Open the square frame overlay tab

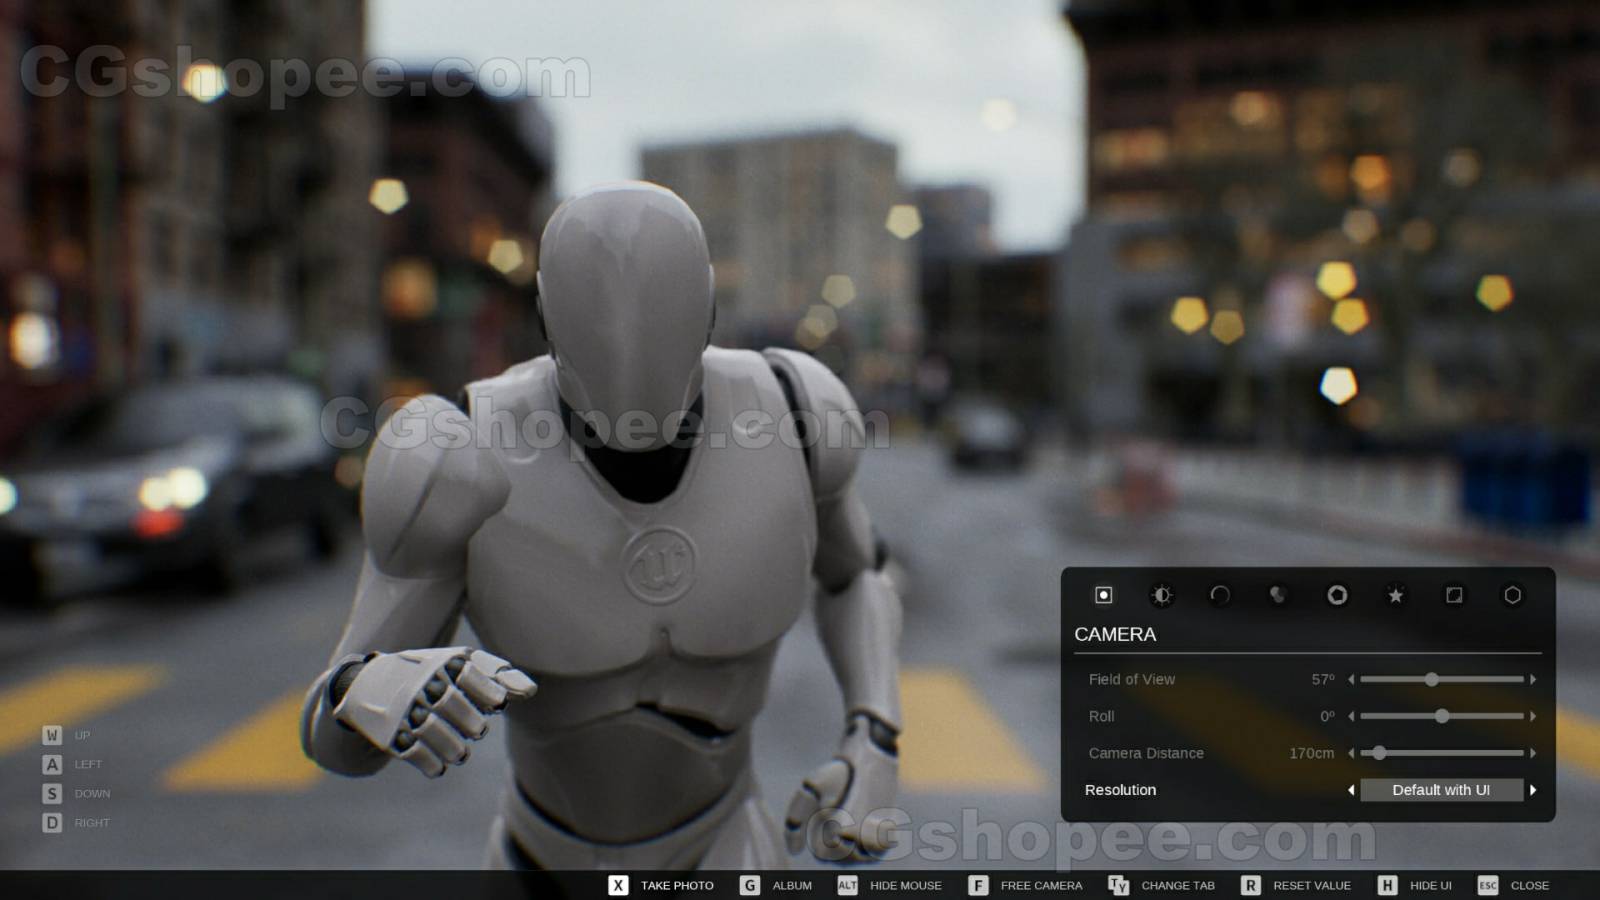(x=1454, y=595)
